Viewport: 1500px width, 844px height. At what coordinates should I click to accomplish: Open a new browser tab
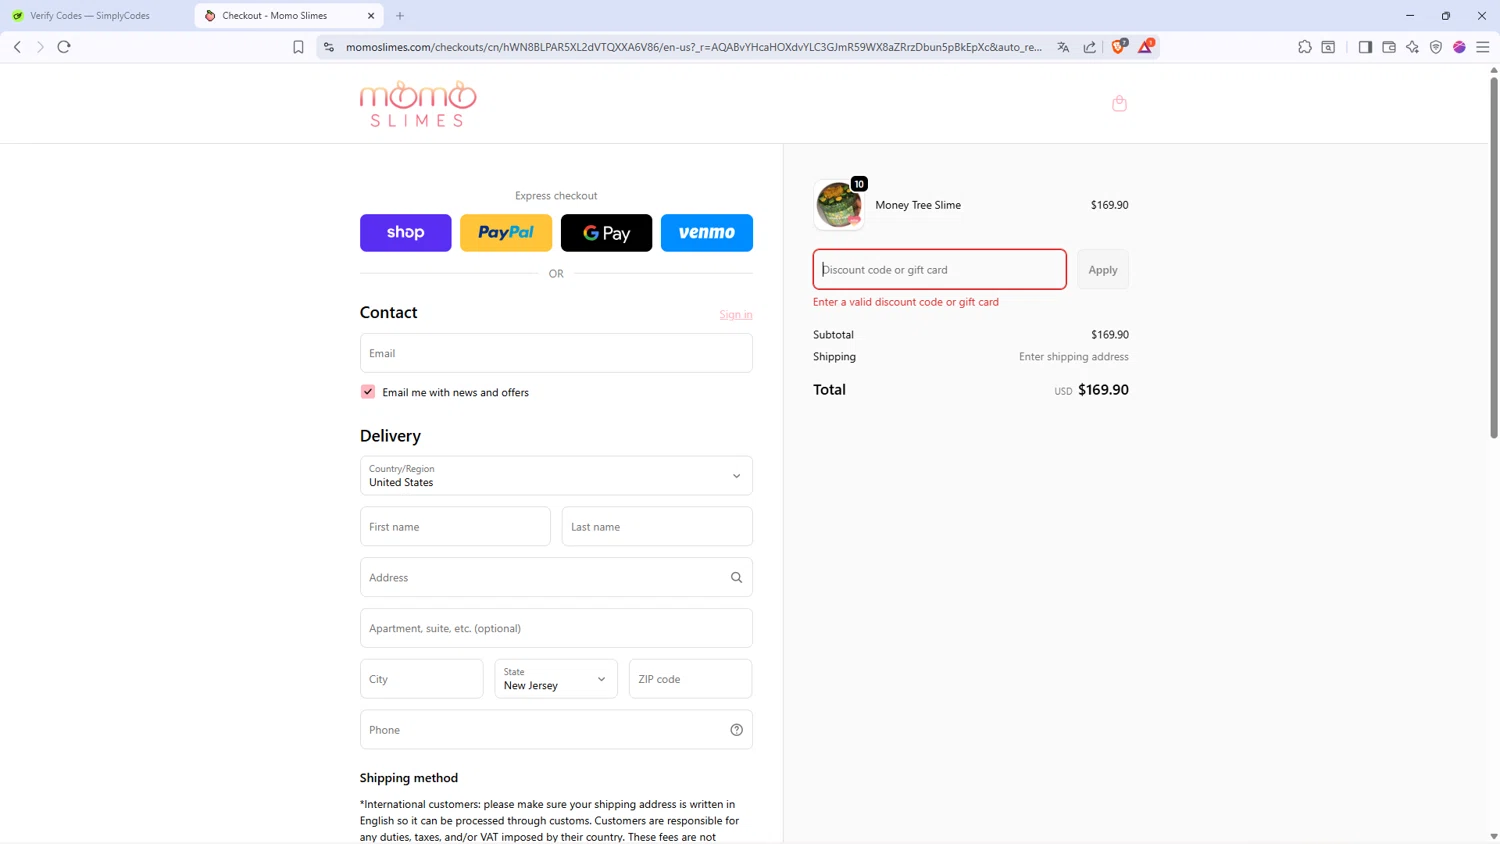[400, 16]
